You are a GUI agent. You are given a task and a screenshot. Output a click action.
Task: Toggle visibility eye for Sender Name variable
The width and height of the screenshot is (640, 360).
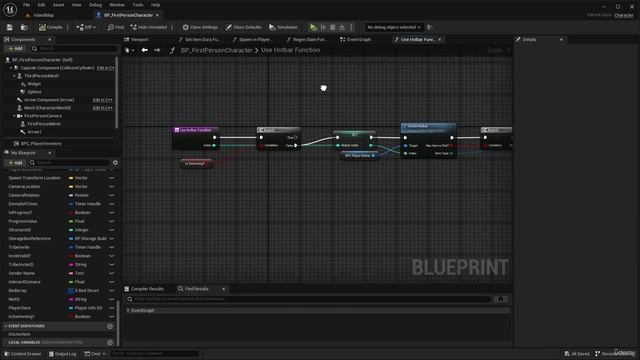tap(111, 273)
